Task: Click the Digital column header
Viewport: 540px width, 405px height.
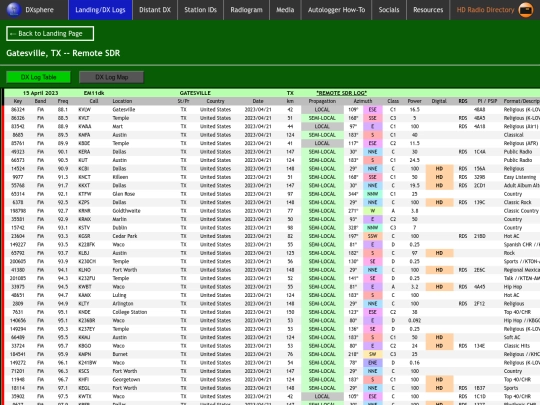Action: pos(439,101)
